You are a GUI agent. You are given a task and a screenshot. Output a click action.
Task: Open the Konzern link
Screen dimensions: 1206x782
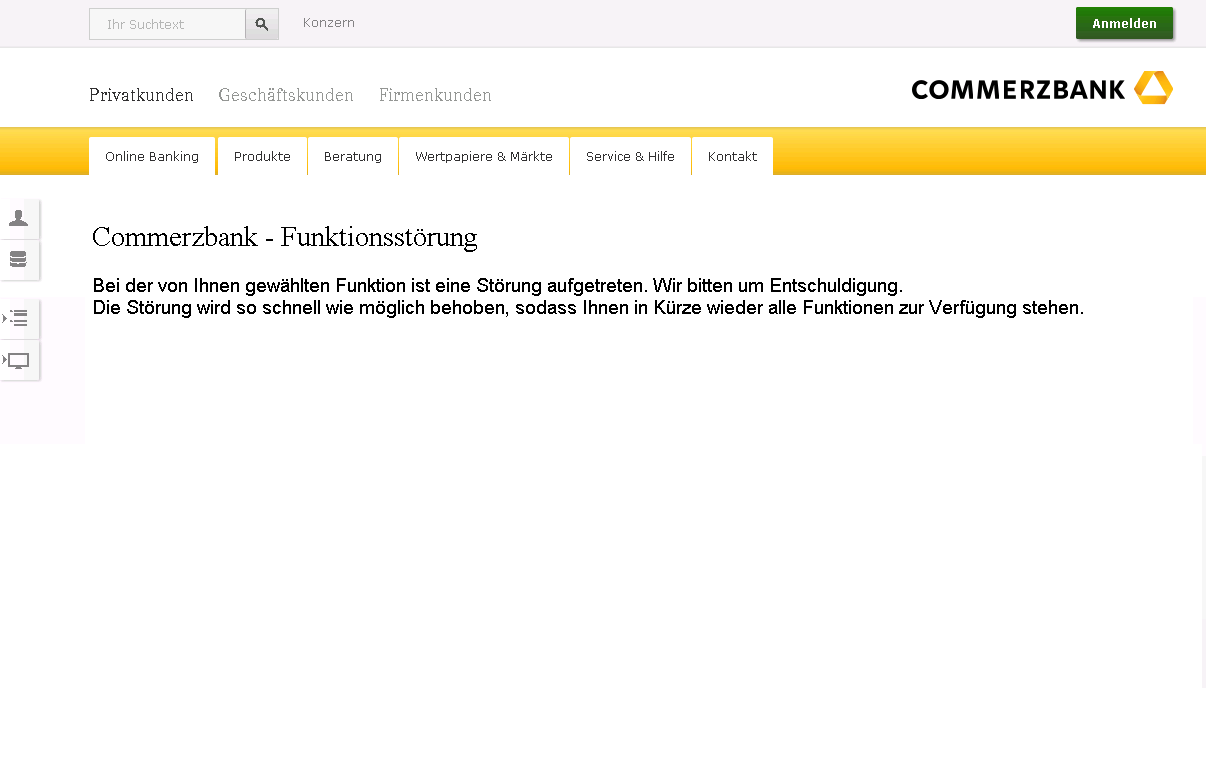328,23
